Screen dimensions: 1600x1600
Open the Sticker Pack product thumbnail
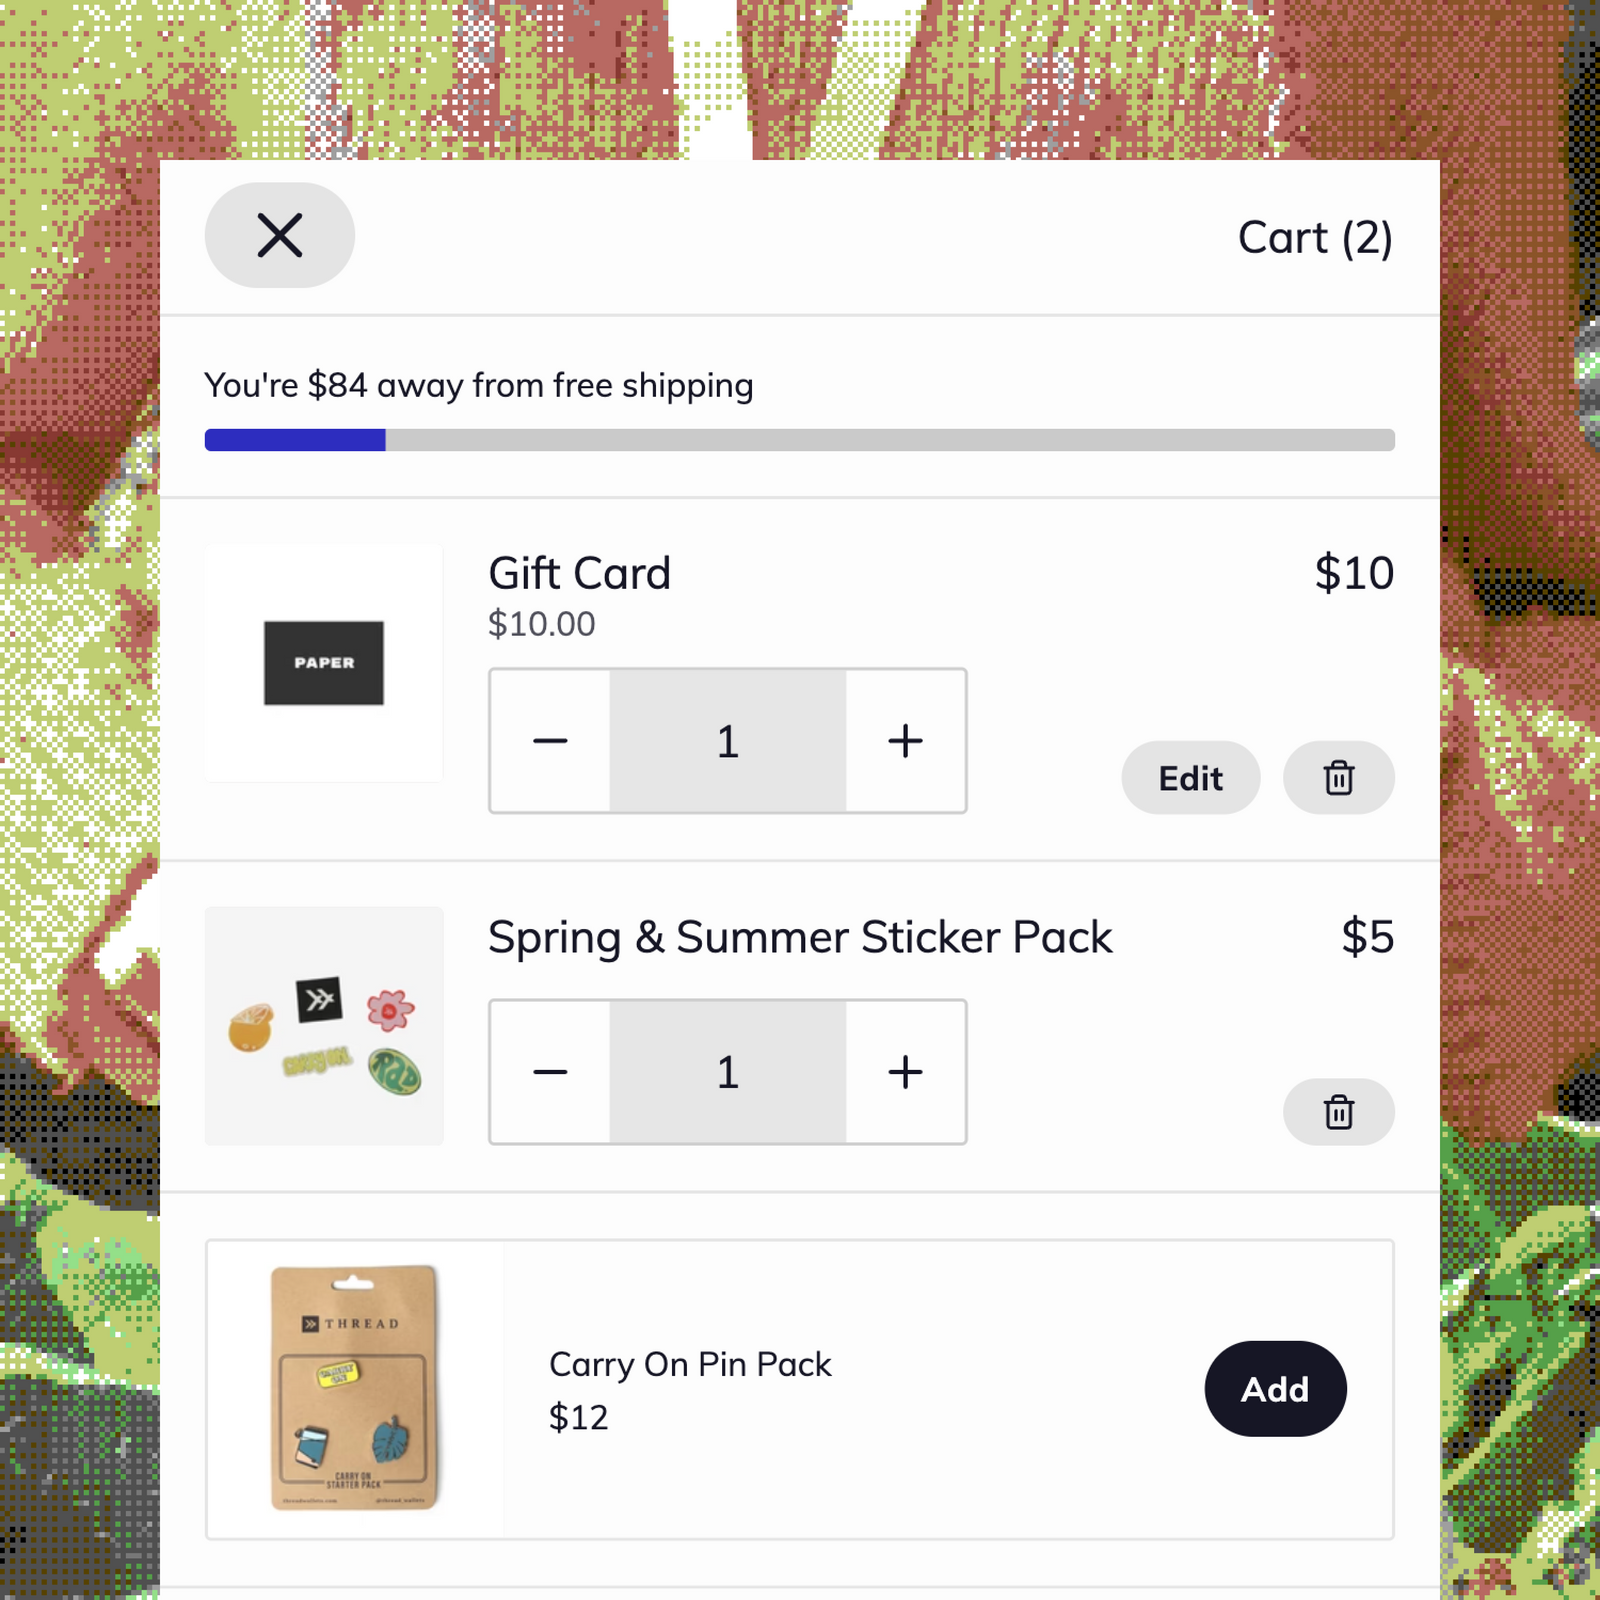pyautogui.click(x=324, y=1026)
